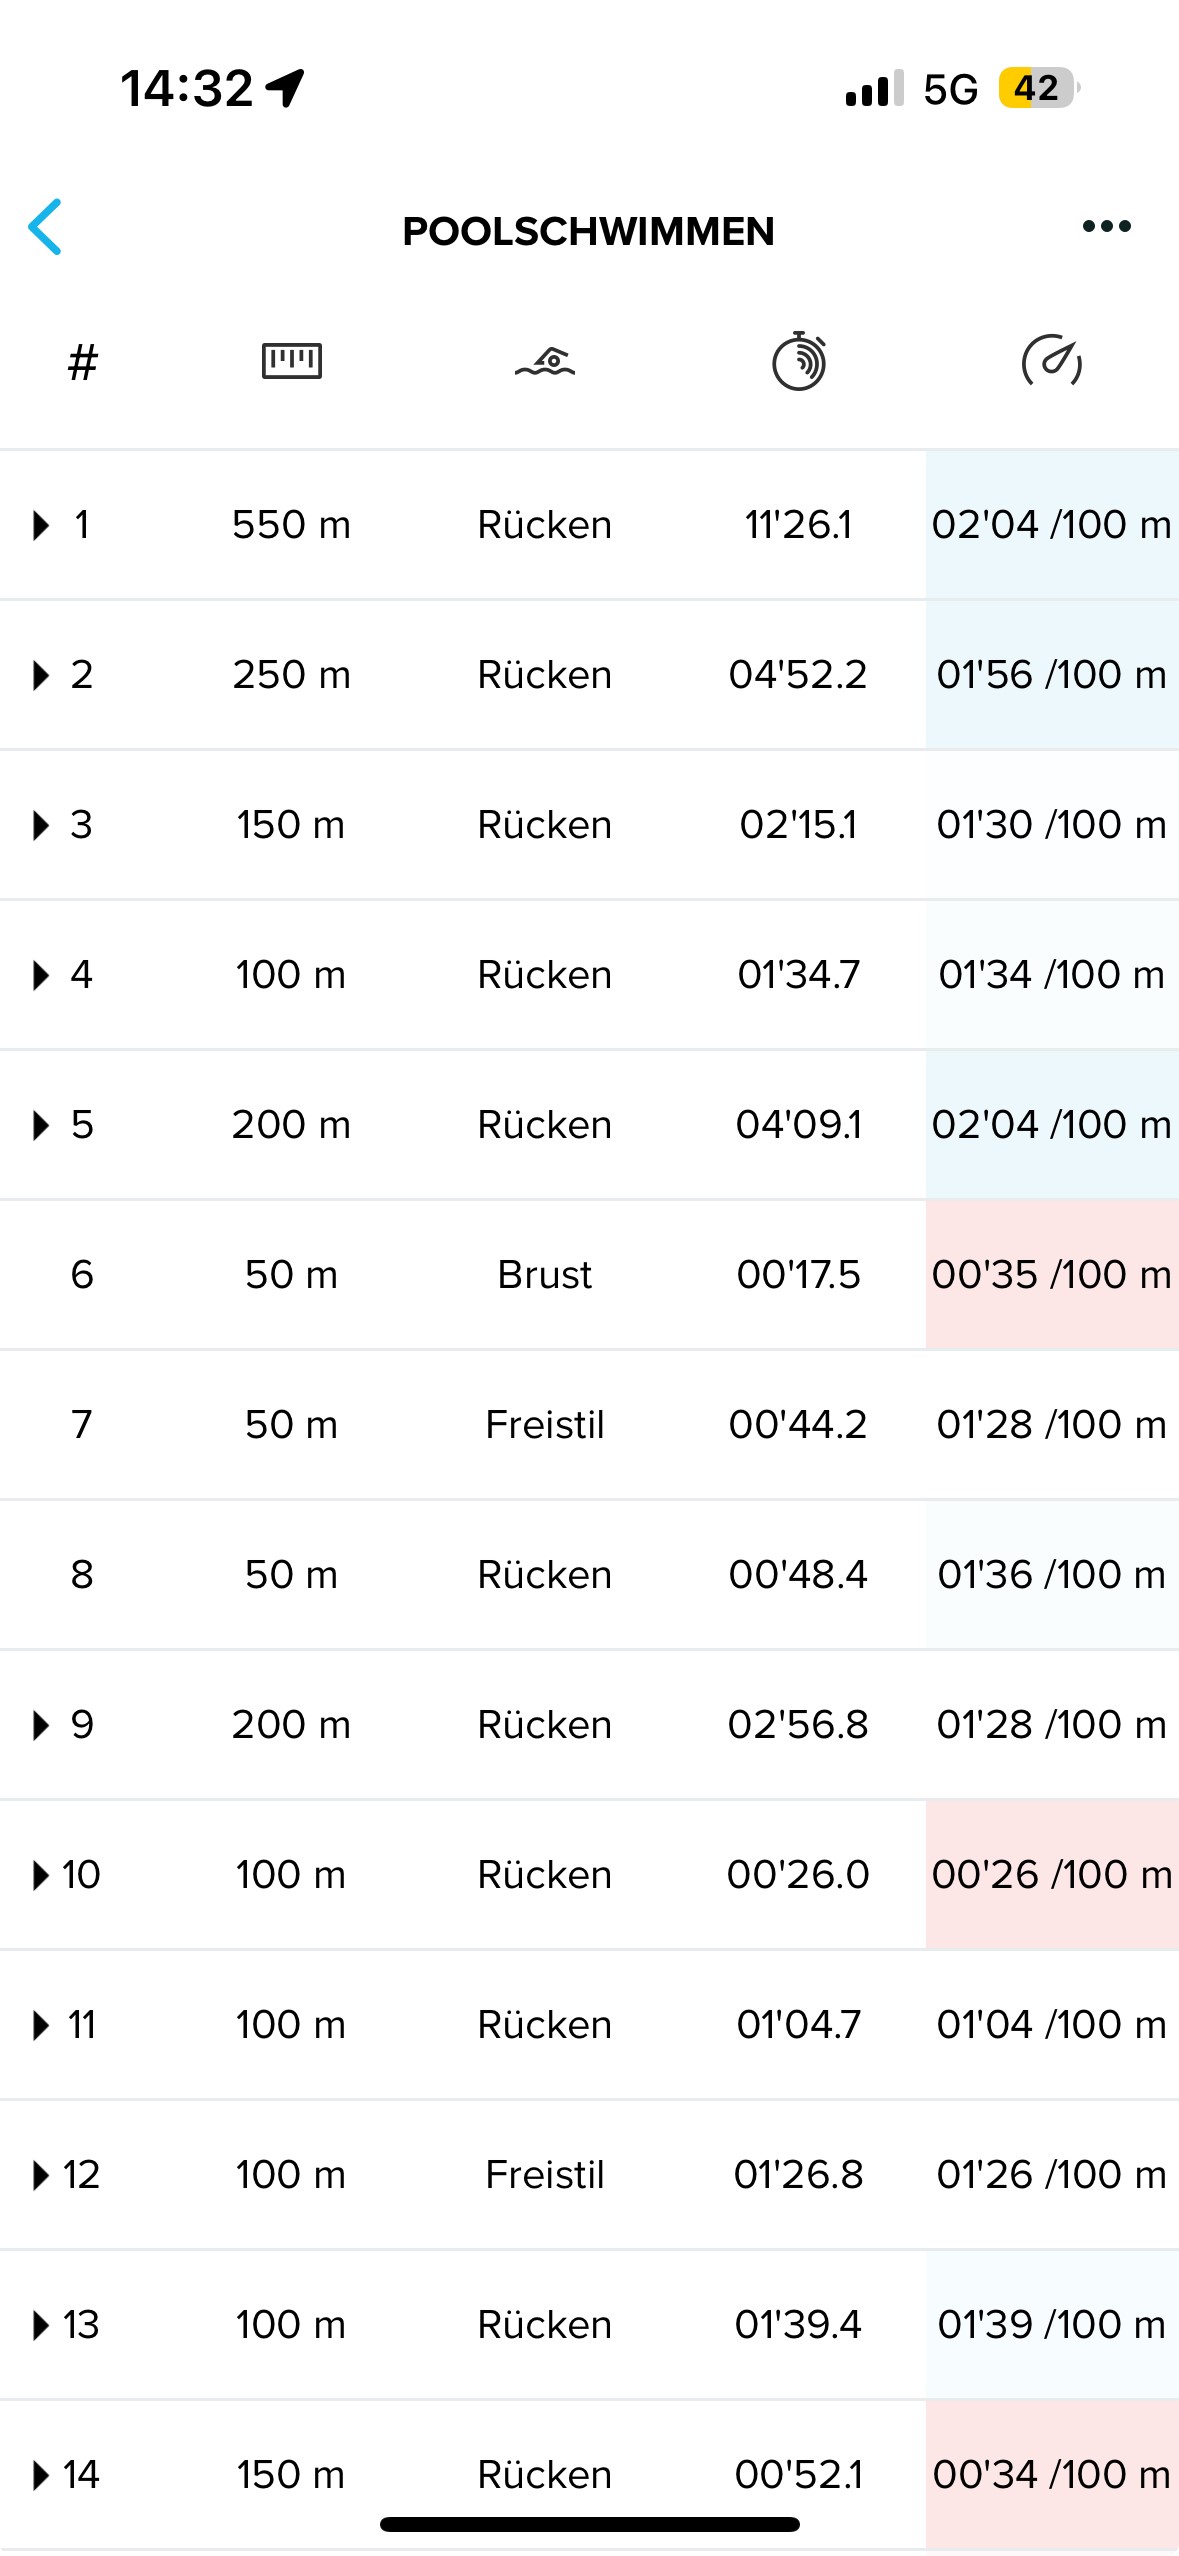Tap the location arrow in status bar
This screenshot has width=1179, height=2556.
286,88
